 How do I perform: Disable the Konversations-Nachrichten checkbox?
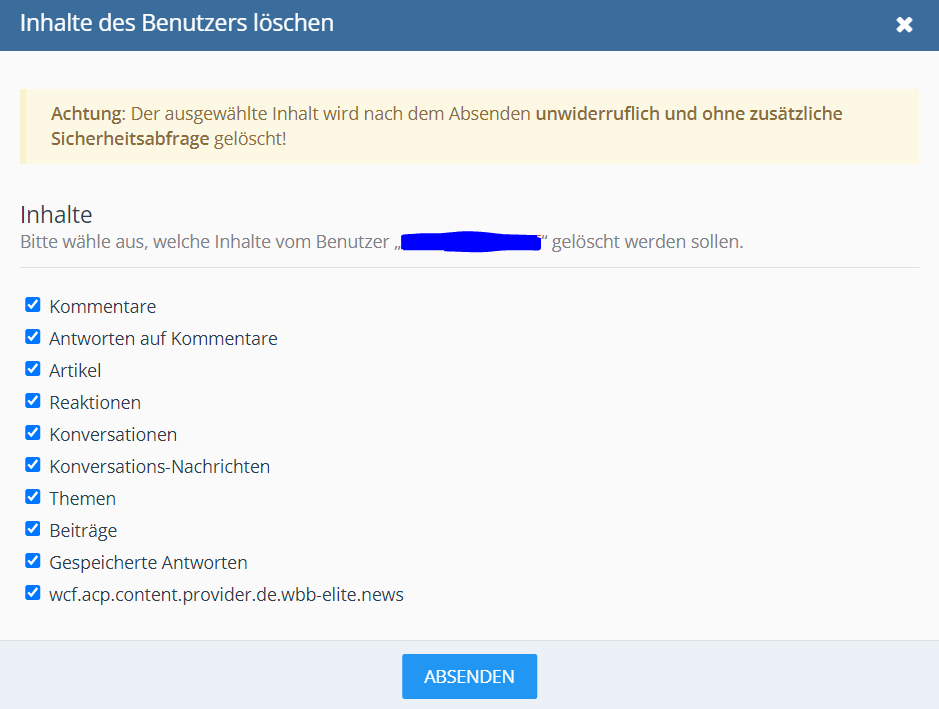33,465
